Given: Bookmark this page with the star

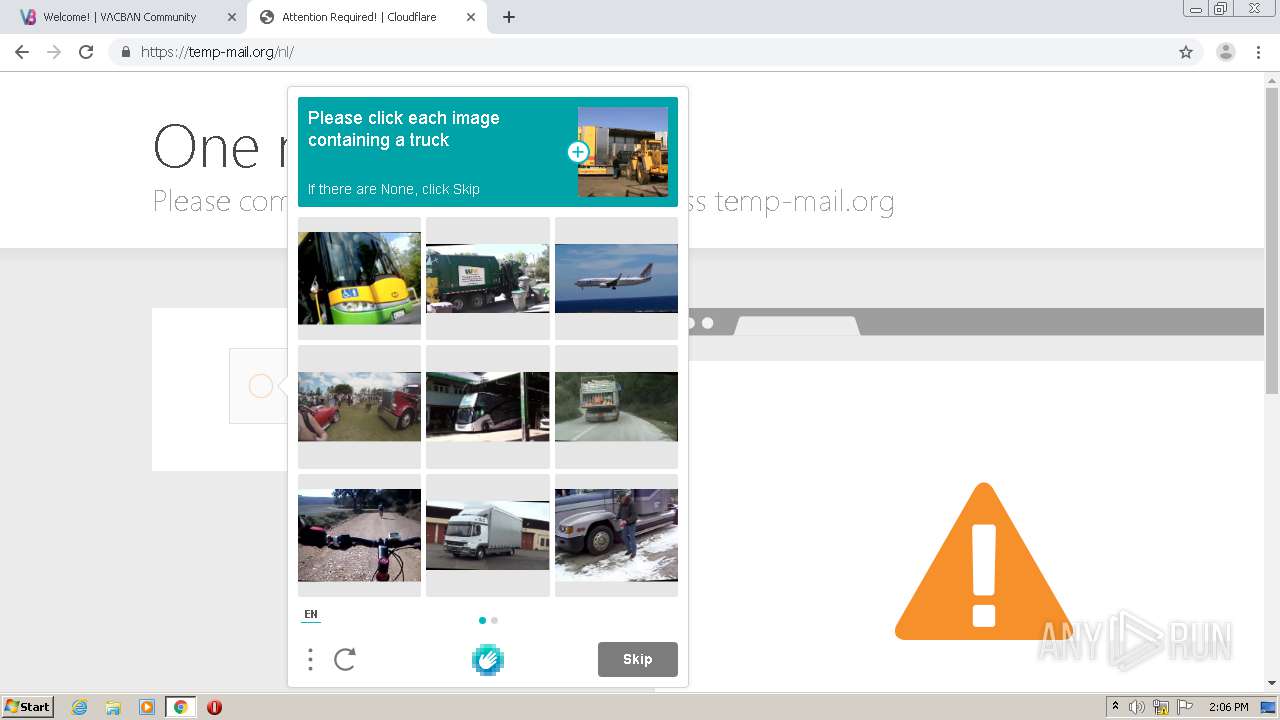Looking at the screenshot, I should [x=1186, y=52].
